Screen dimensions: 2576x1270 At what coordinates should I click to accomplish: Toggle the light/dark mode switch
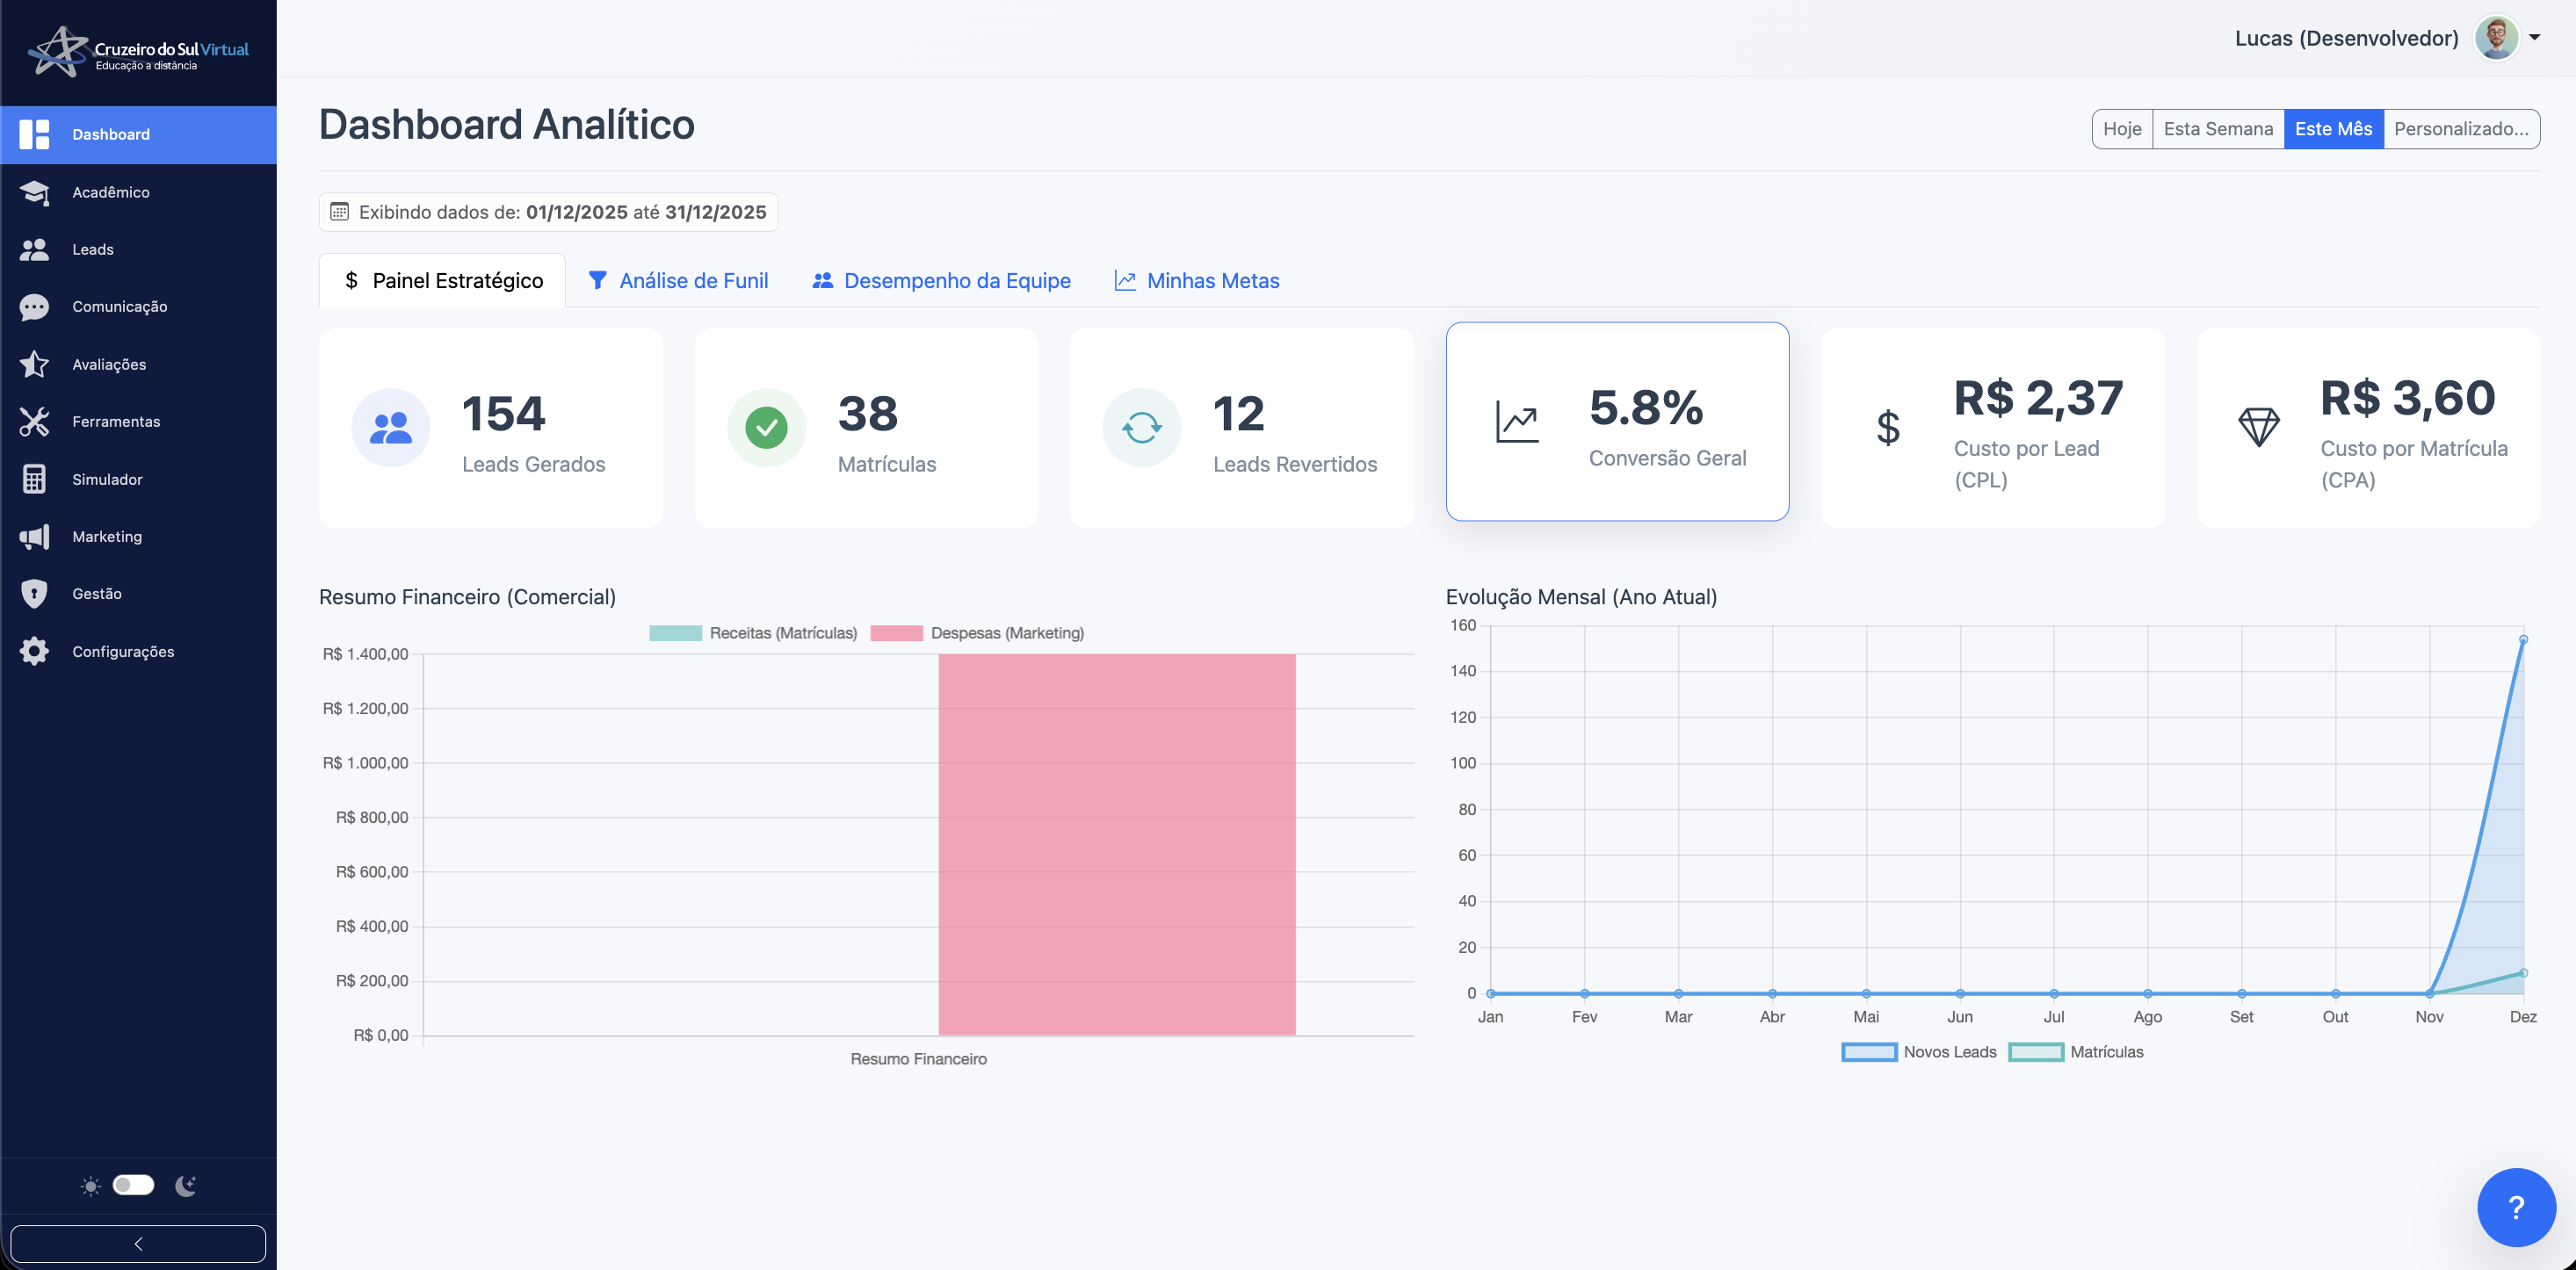pos(133,1185)
